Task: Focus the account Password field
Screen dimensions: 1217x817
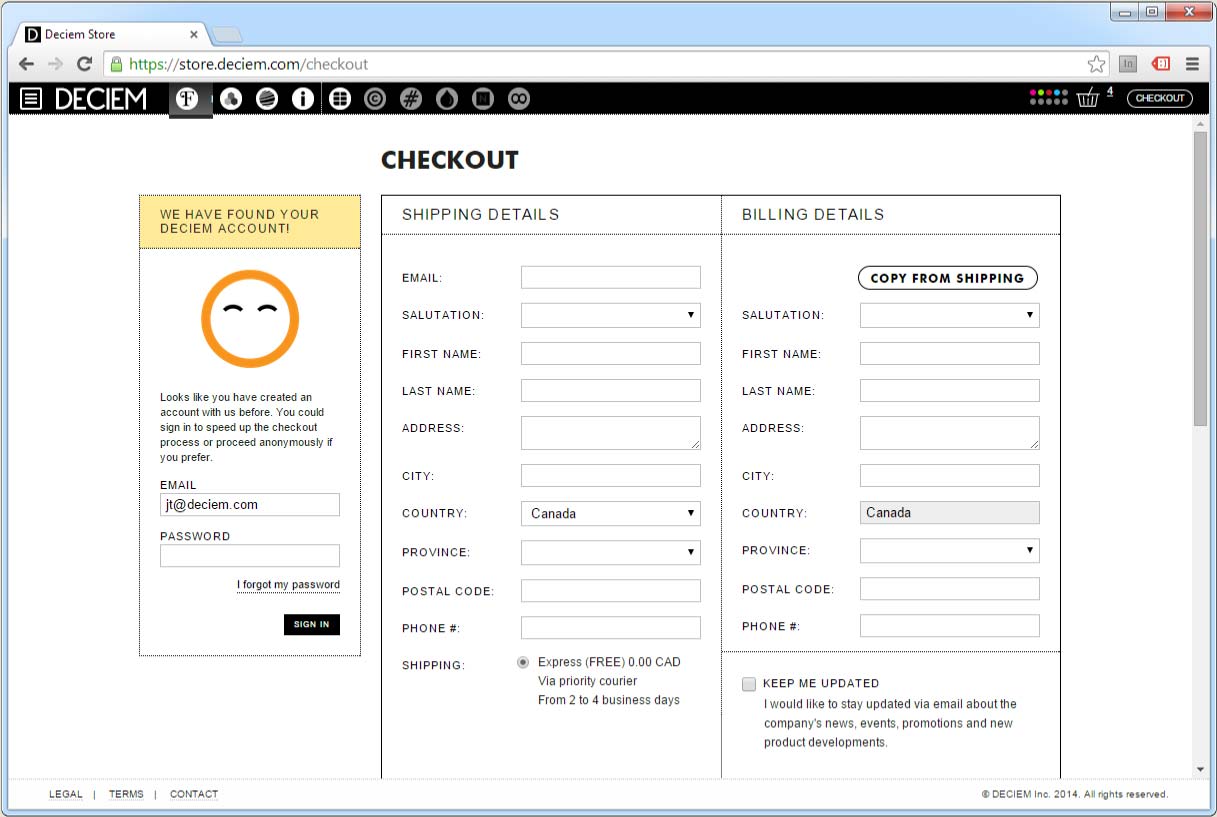Action: 250,555
